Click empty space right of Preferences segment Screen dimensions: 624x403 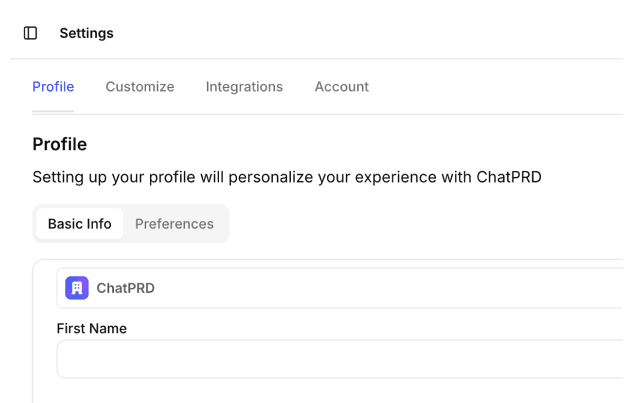400,224
